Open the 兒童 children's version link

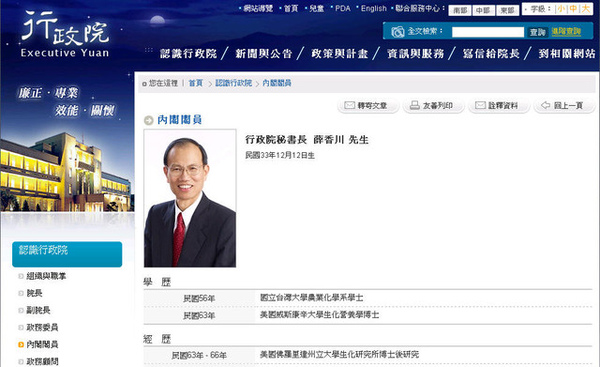click(316, 8)
